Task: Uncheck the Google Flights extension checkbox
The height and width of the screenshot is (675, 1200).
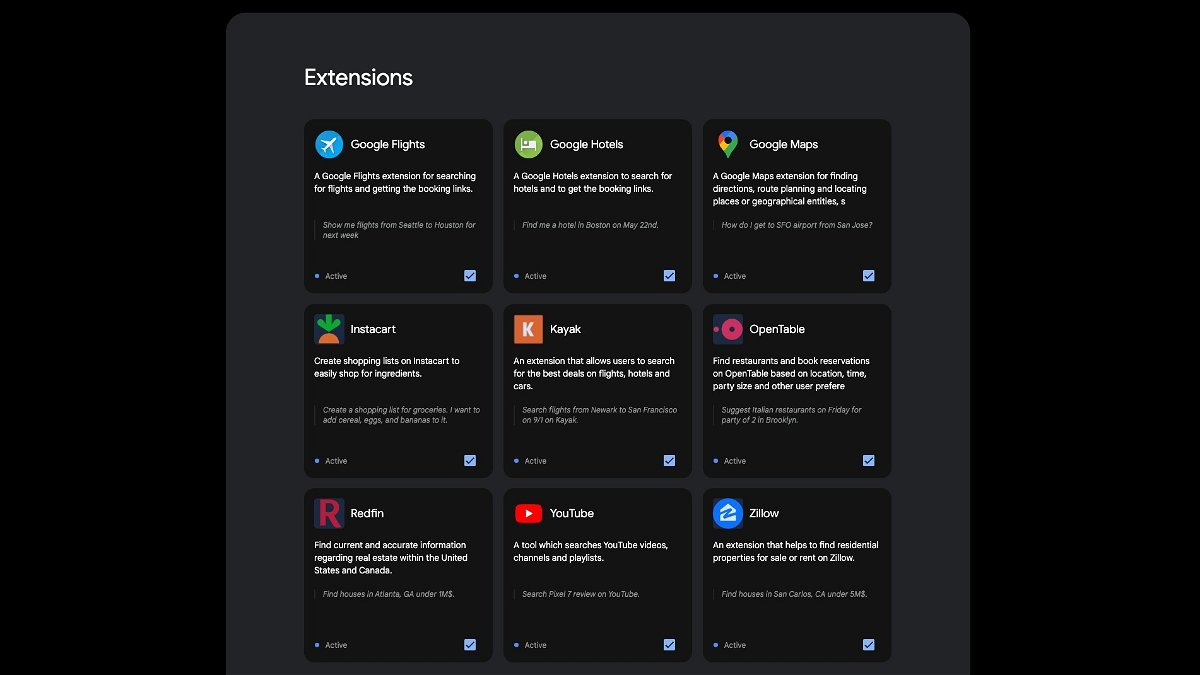Action: (x=470, y=276)
